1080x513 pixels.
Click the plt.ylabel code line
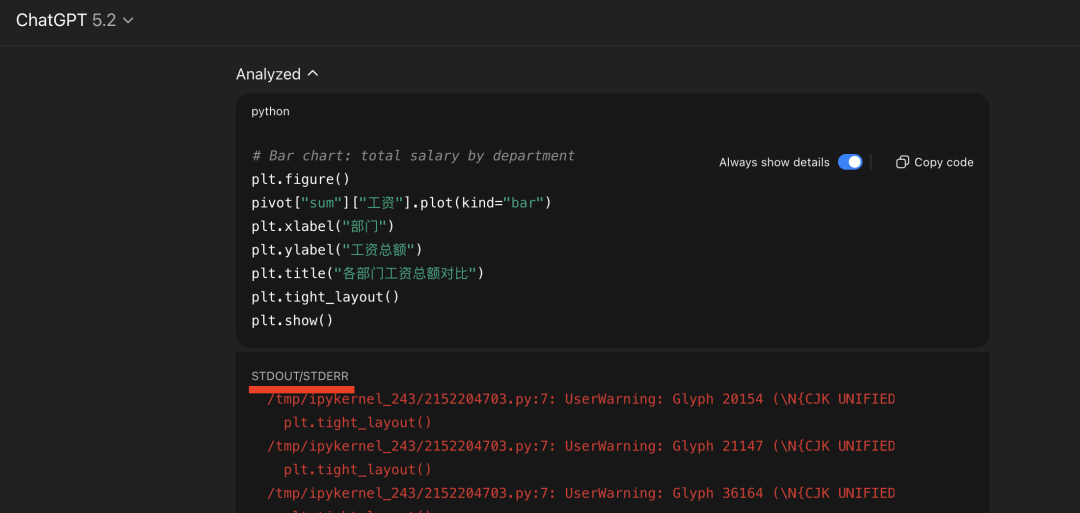click(337, 249)
